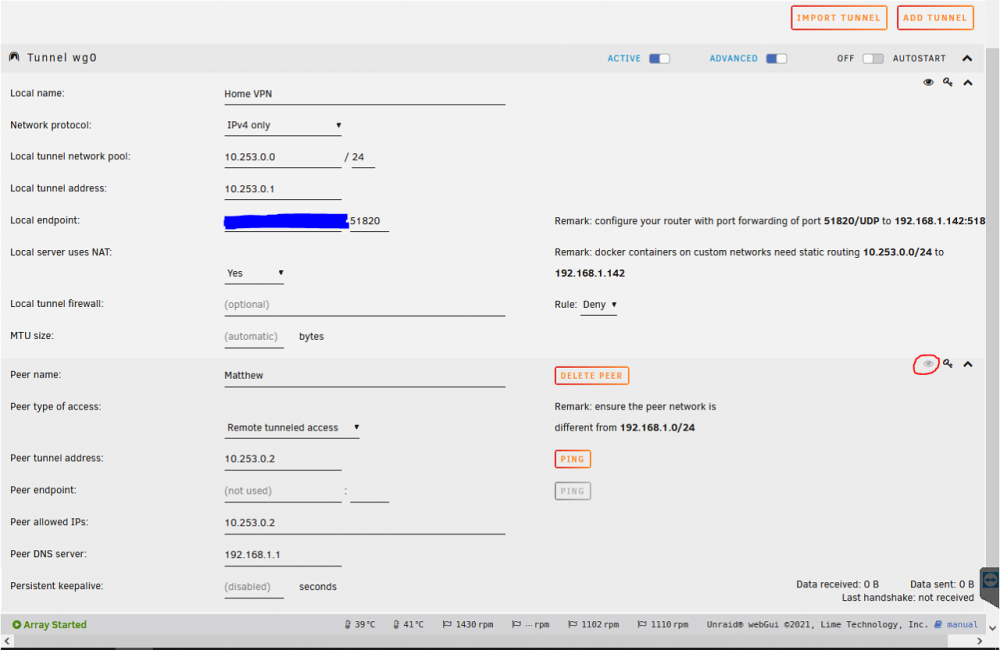
Task: Edit the Local name field Home VPN
Action: tap(364, 94)
